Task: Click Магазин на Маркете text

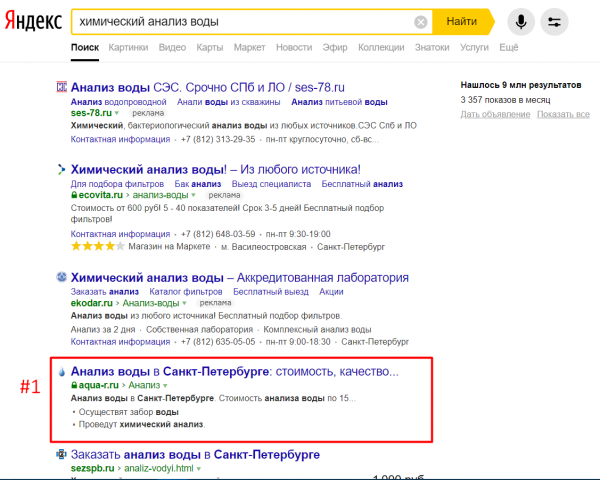Action: tap(169, 247)
